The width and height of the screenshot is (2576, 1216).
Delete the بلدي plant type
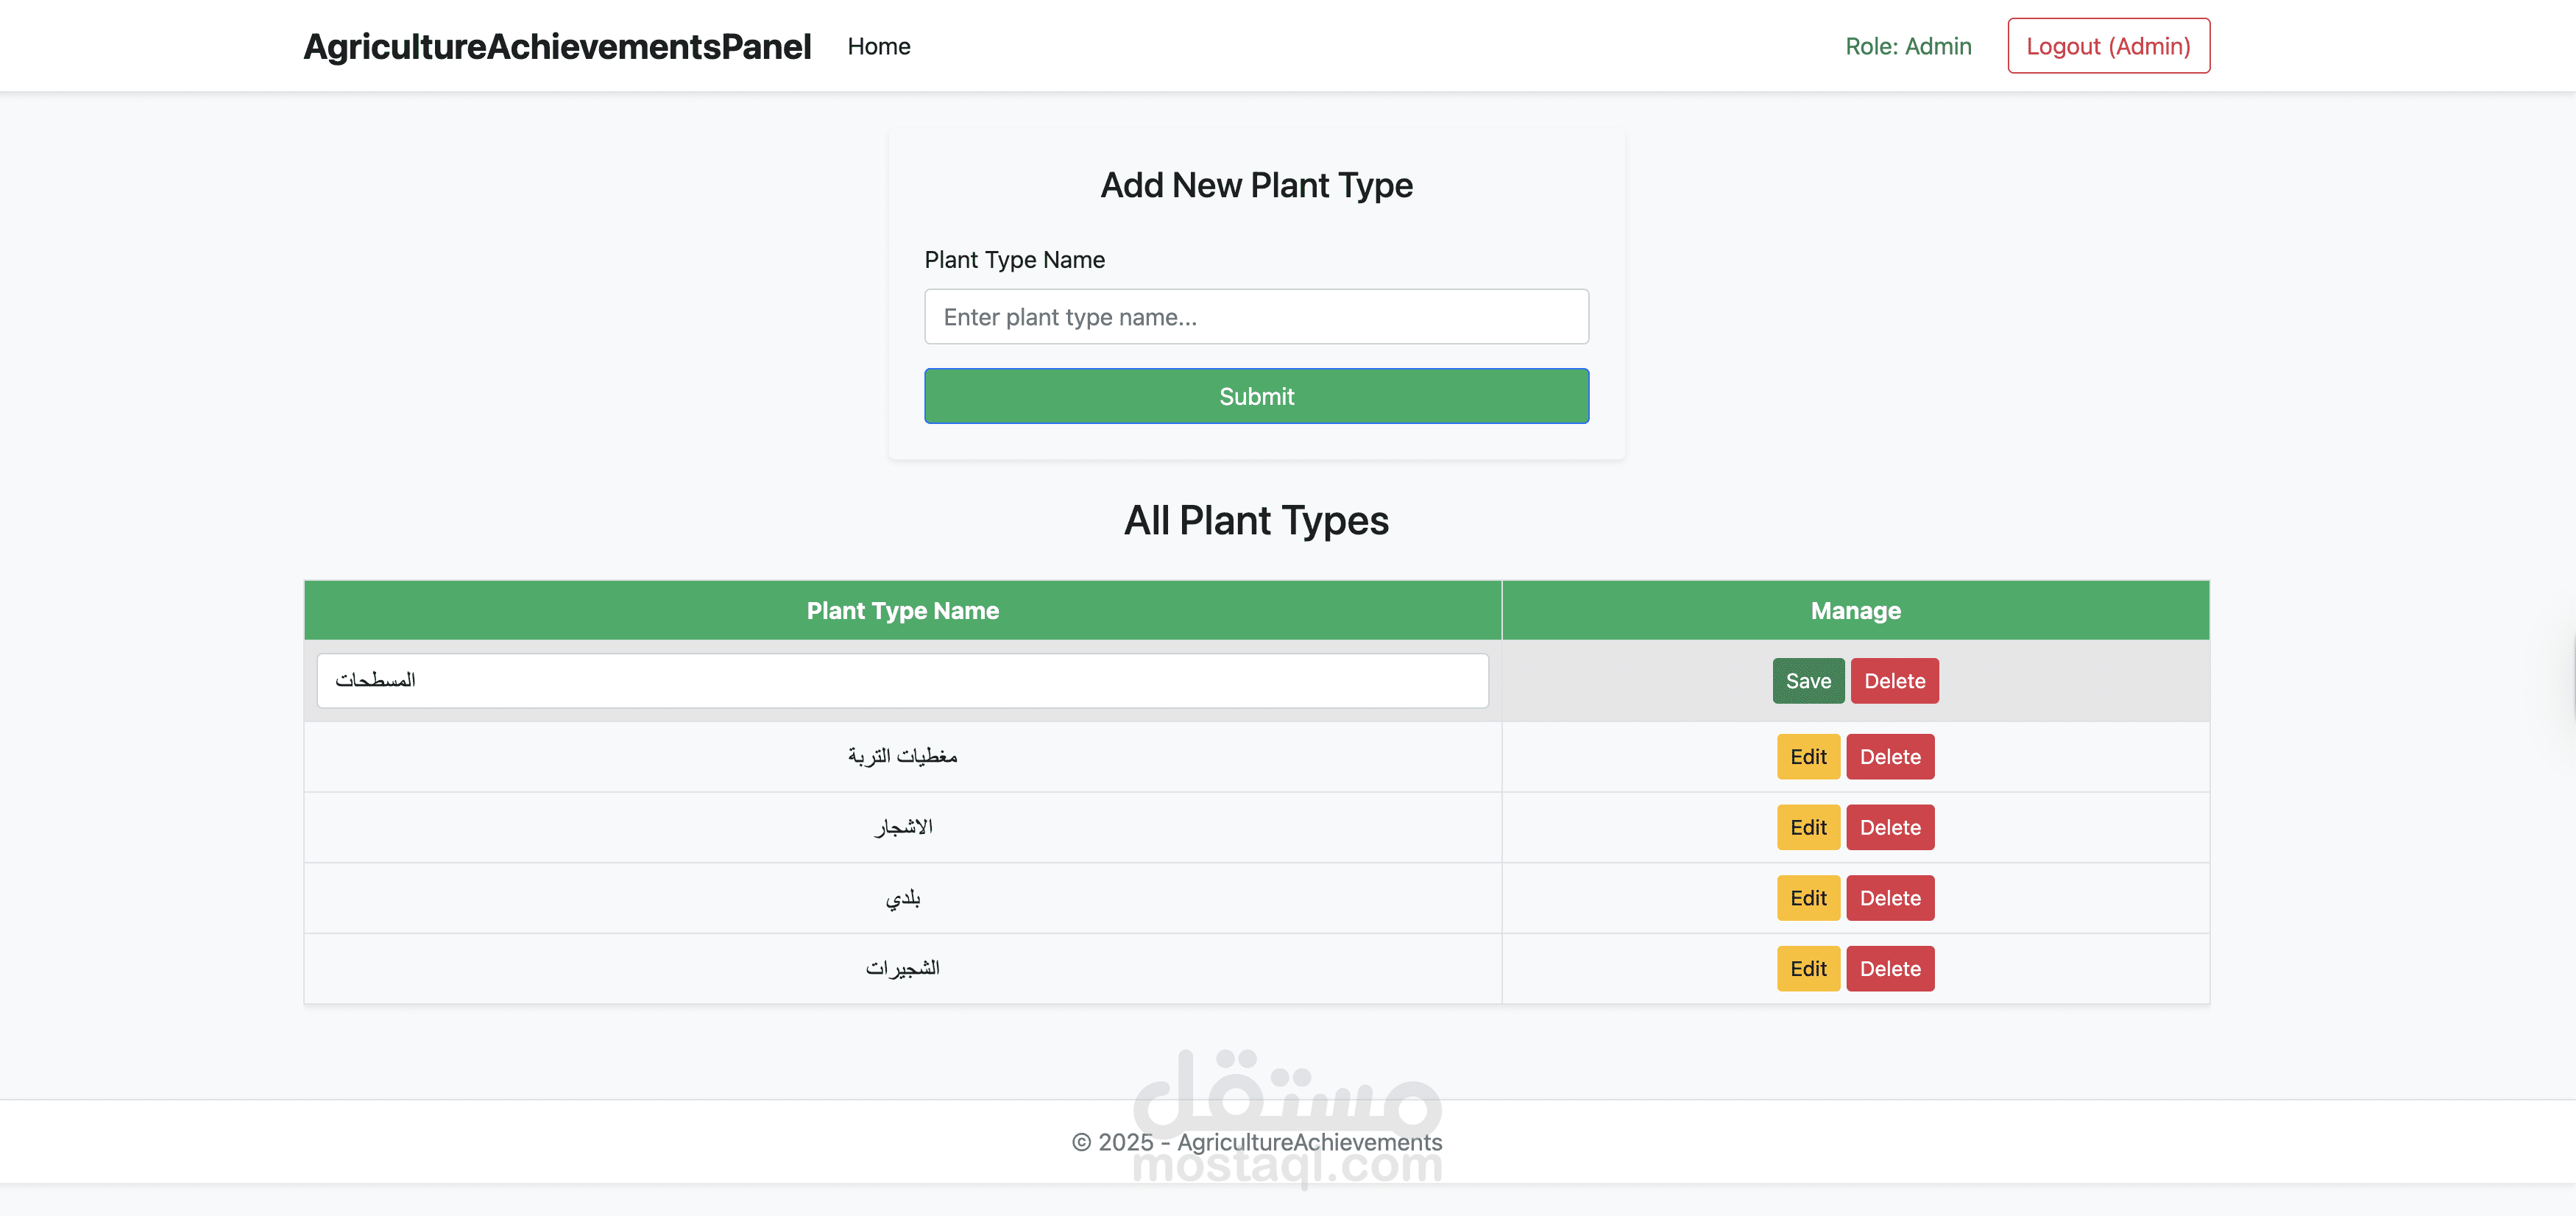1890,898
